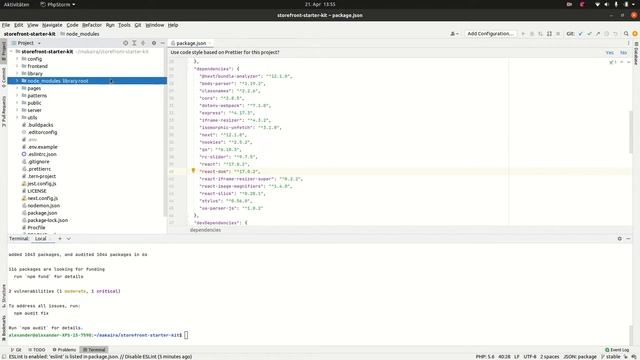
Task: Select the package.json editor tab
Action: point(191,43)
